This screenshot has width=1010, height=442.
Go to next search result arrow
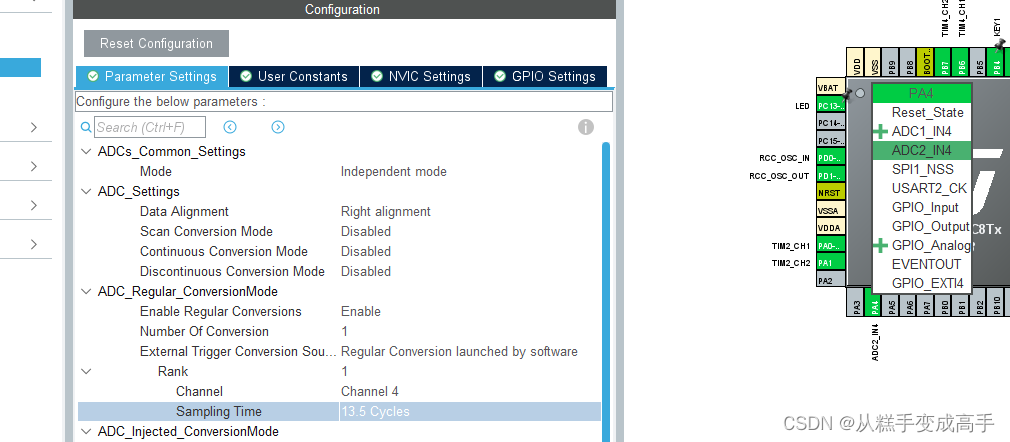coord(278,127)
